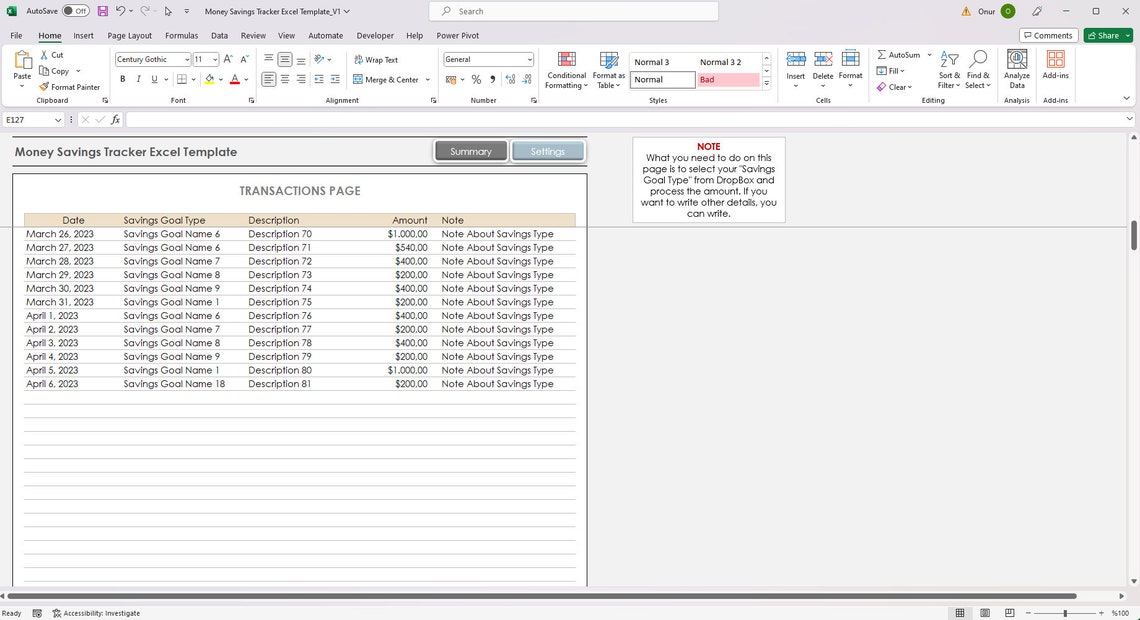
Task: Toggle italic formatting
Action: (x=138, y=79)
